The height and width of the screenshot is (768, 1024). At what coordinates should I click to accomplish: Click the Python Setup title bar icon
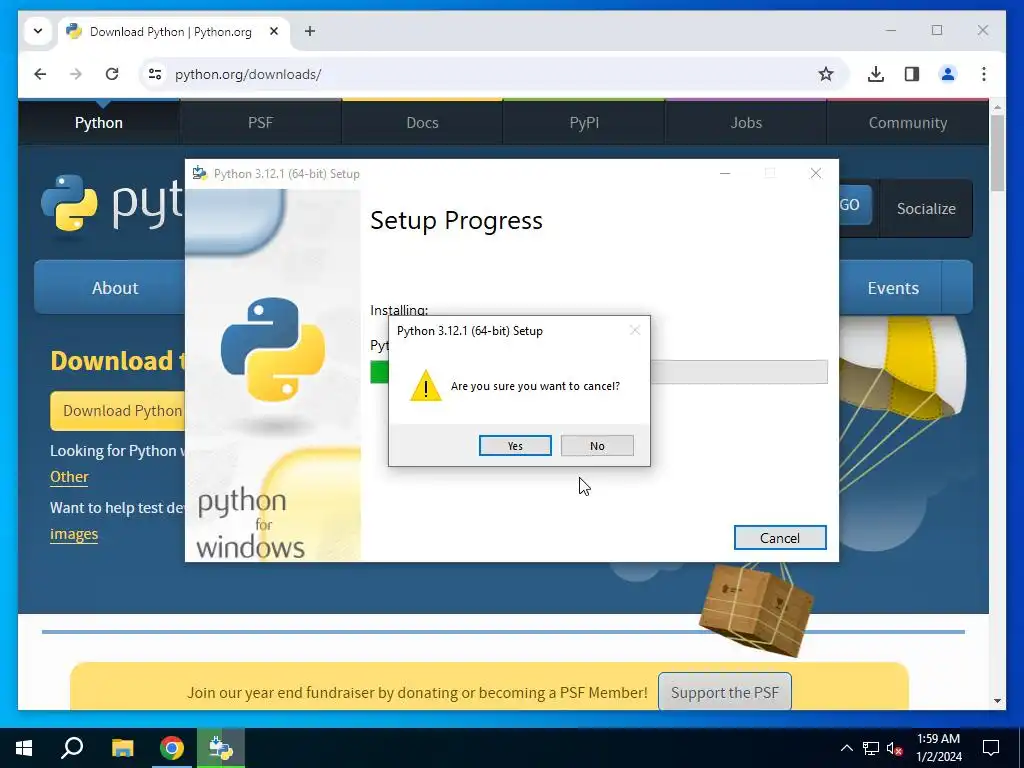pyautogui.click(x=200, y=173)
